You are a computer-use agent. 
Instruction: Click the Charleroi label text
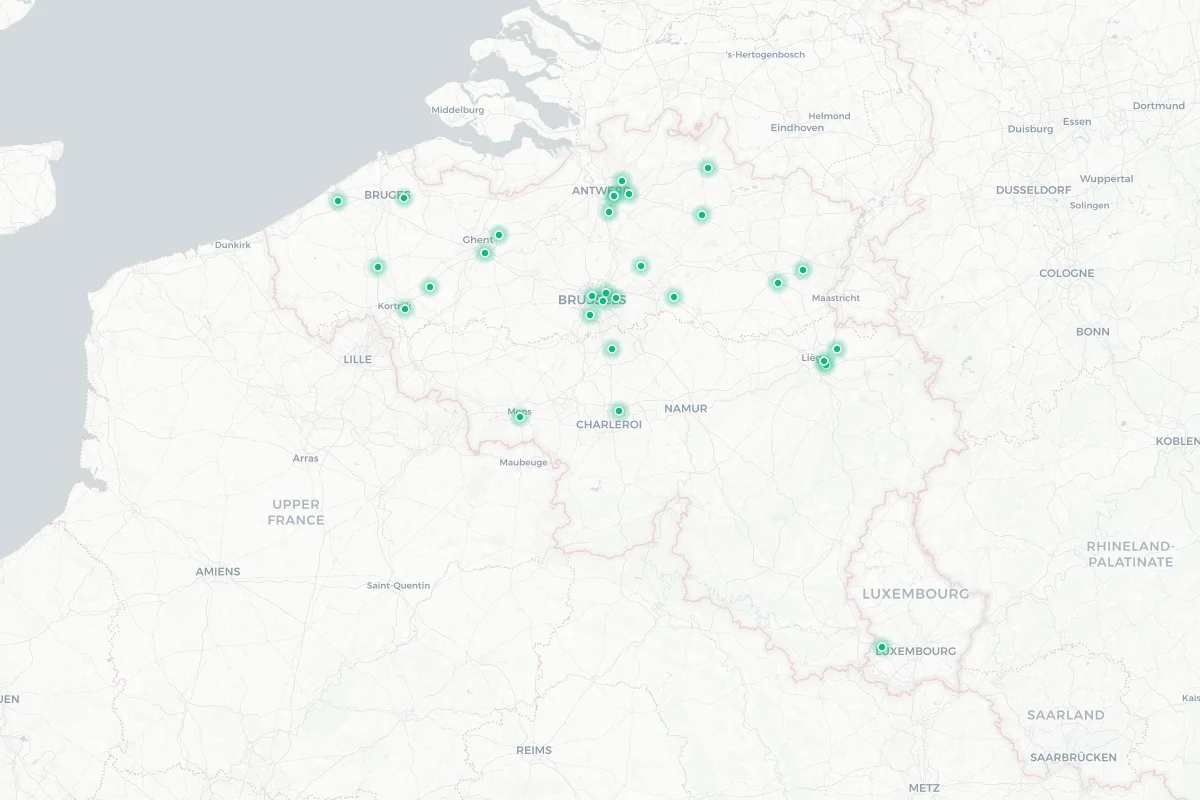(x=609, y=424)
